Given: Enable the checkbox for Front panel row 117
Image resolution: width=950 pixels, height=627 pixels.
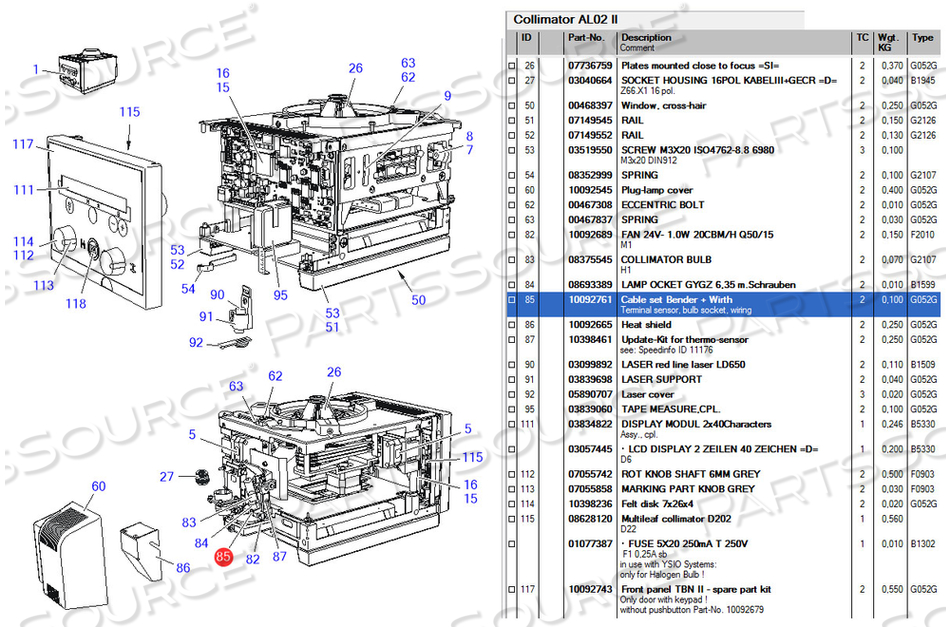Looking at the screenshot, I should (x=513, y=590).
